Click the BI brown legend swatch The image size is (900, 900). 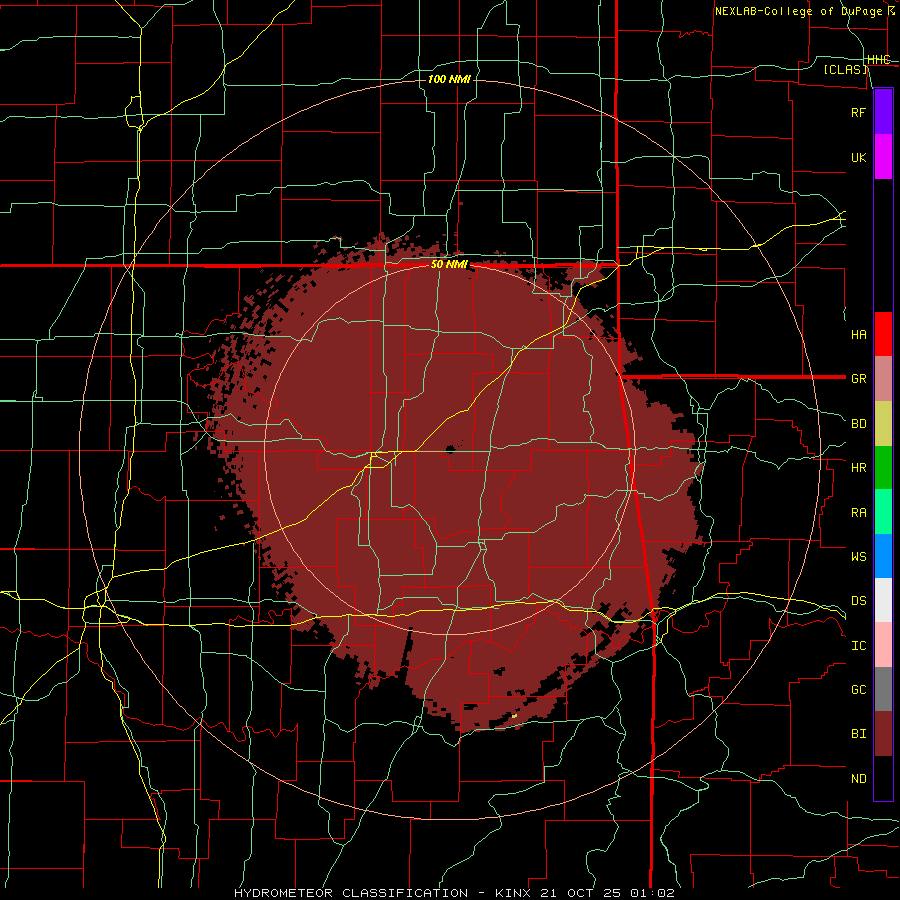883,734
